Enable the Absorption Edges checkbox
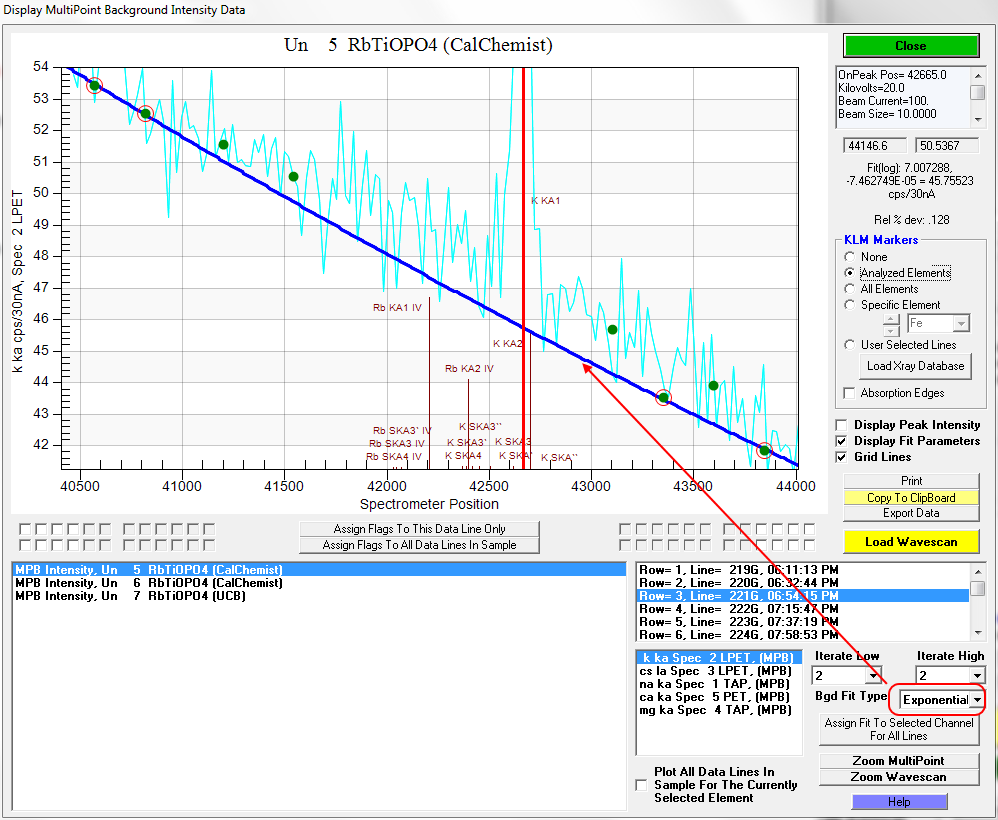The height and width of the screenshot is (820, 998). pyautogui.click(x=850, y=393)
